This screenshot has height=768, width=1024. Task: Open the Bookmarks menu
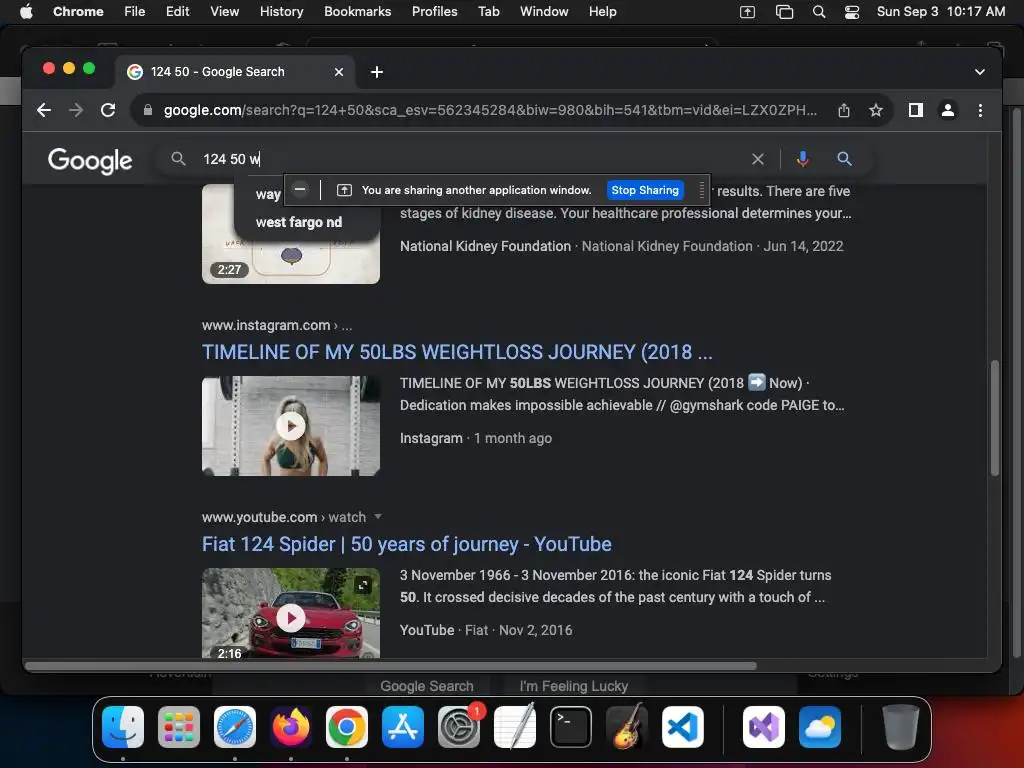(x=357, y=11)
